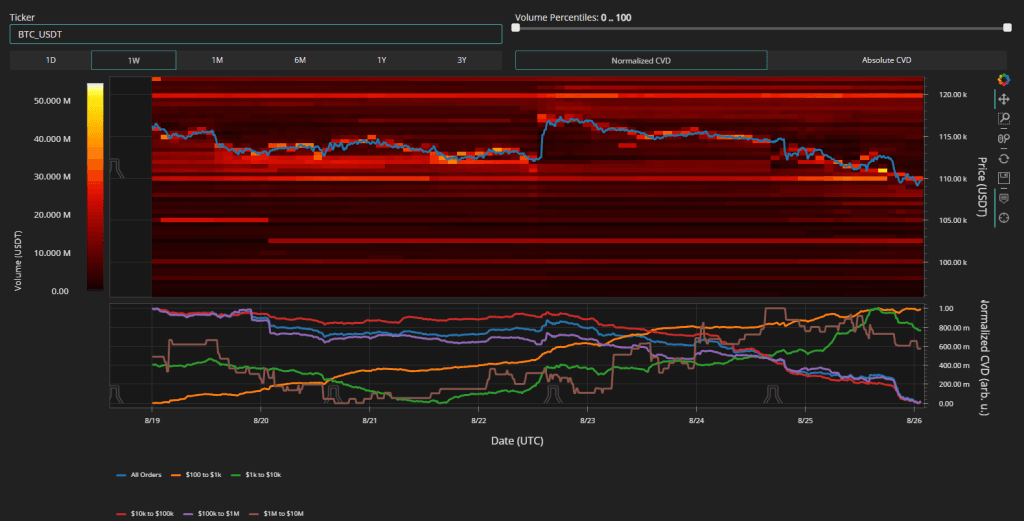Select the 6M time range
This screenshot has height=521, width=1024.
click(x=300, y=60)
